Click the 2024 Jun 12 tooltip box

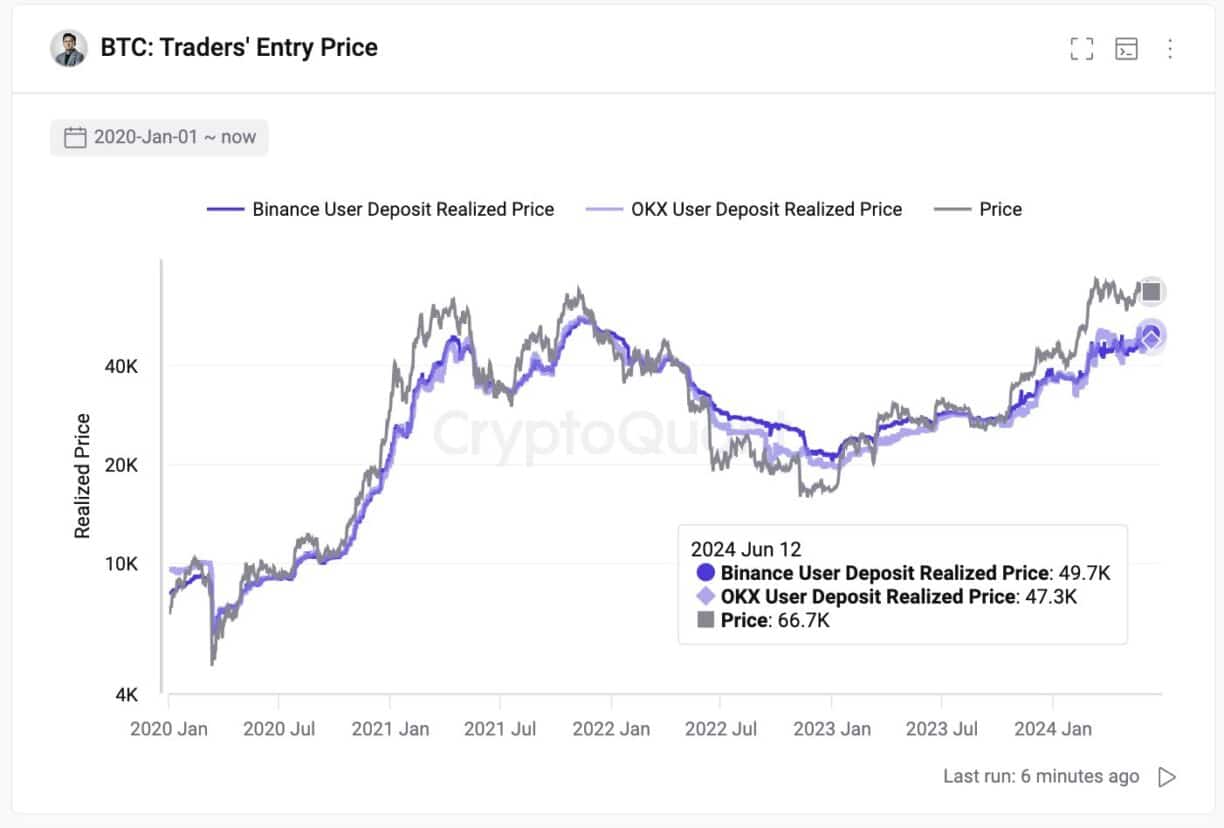(901, 585)
